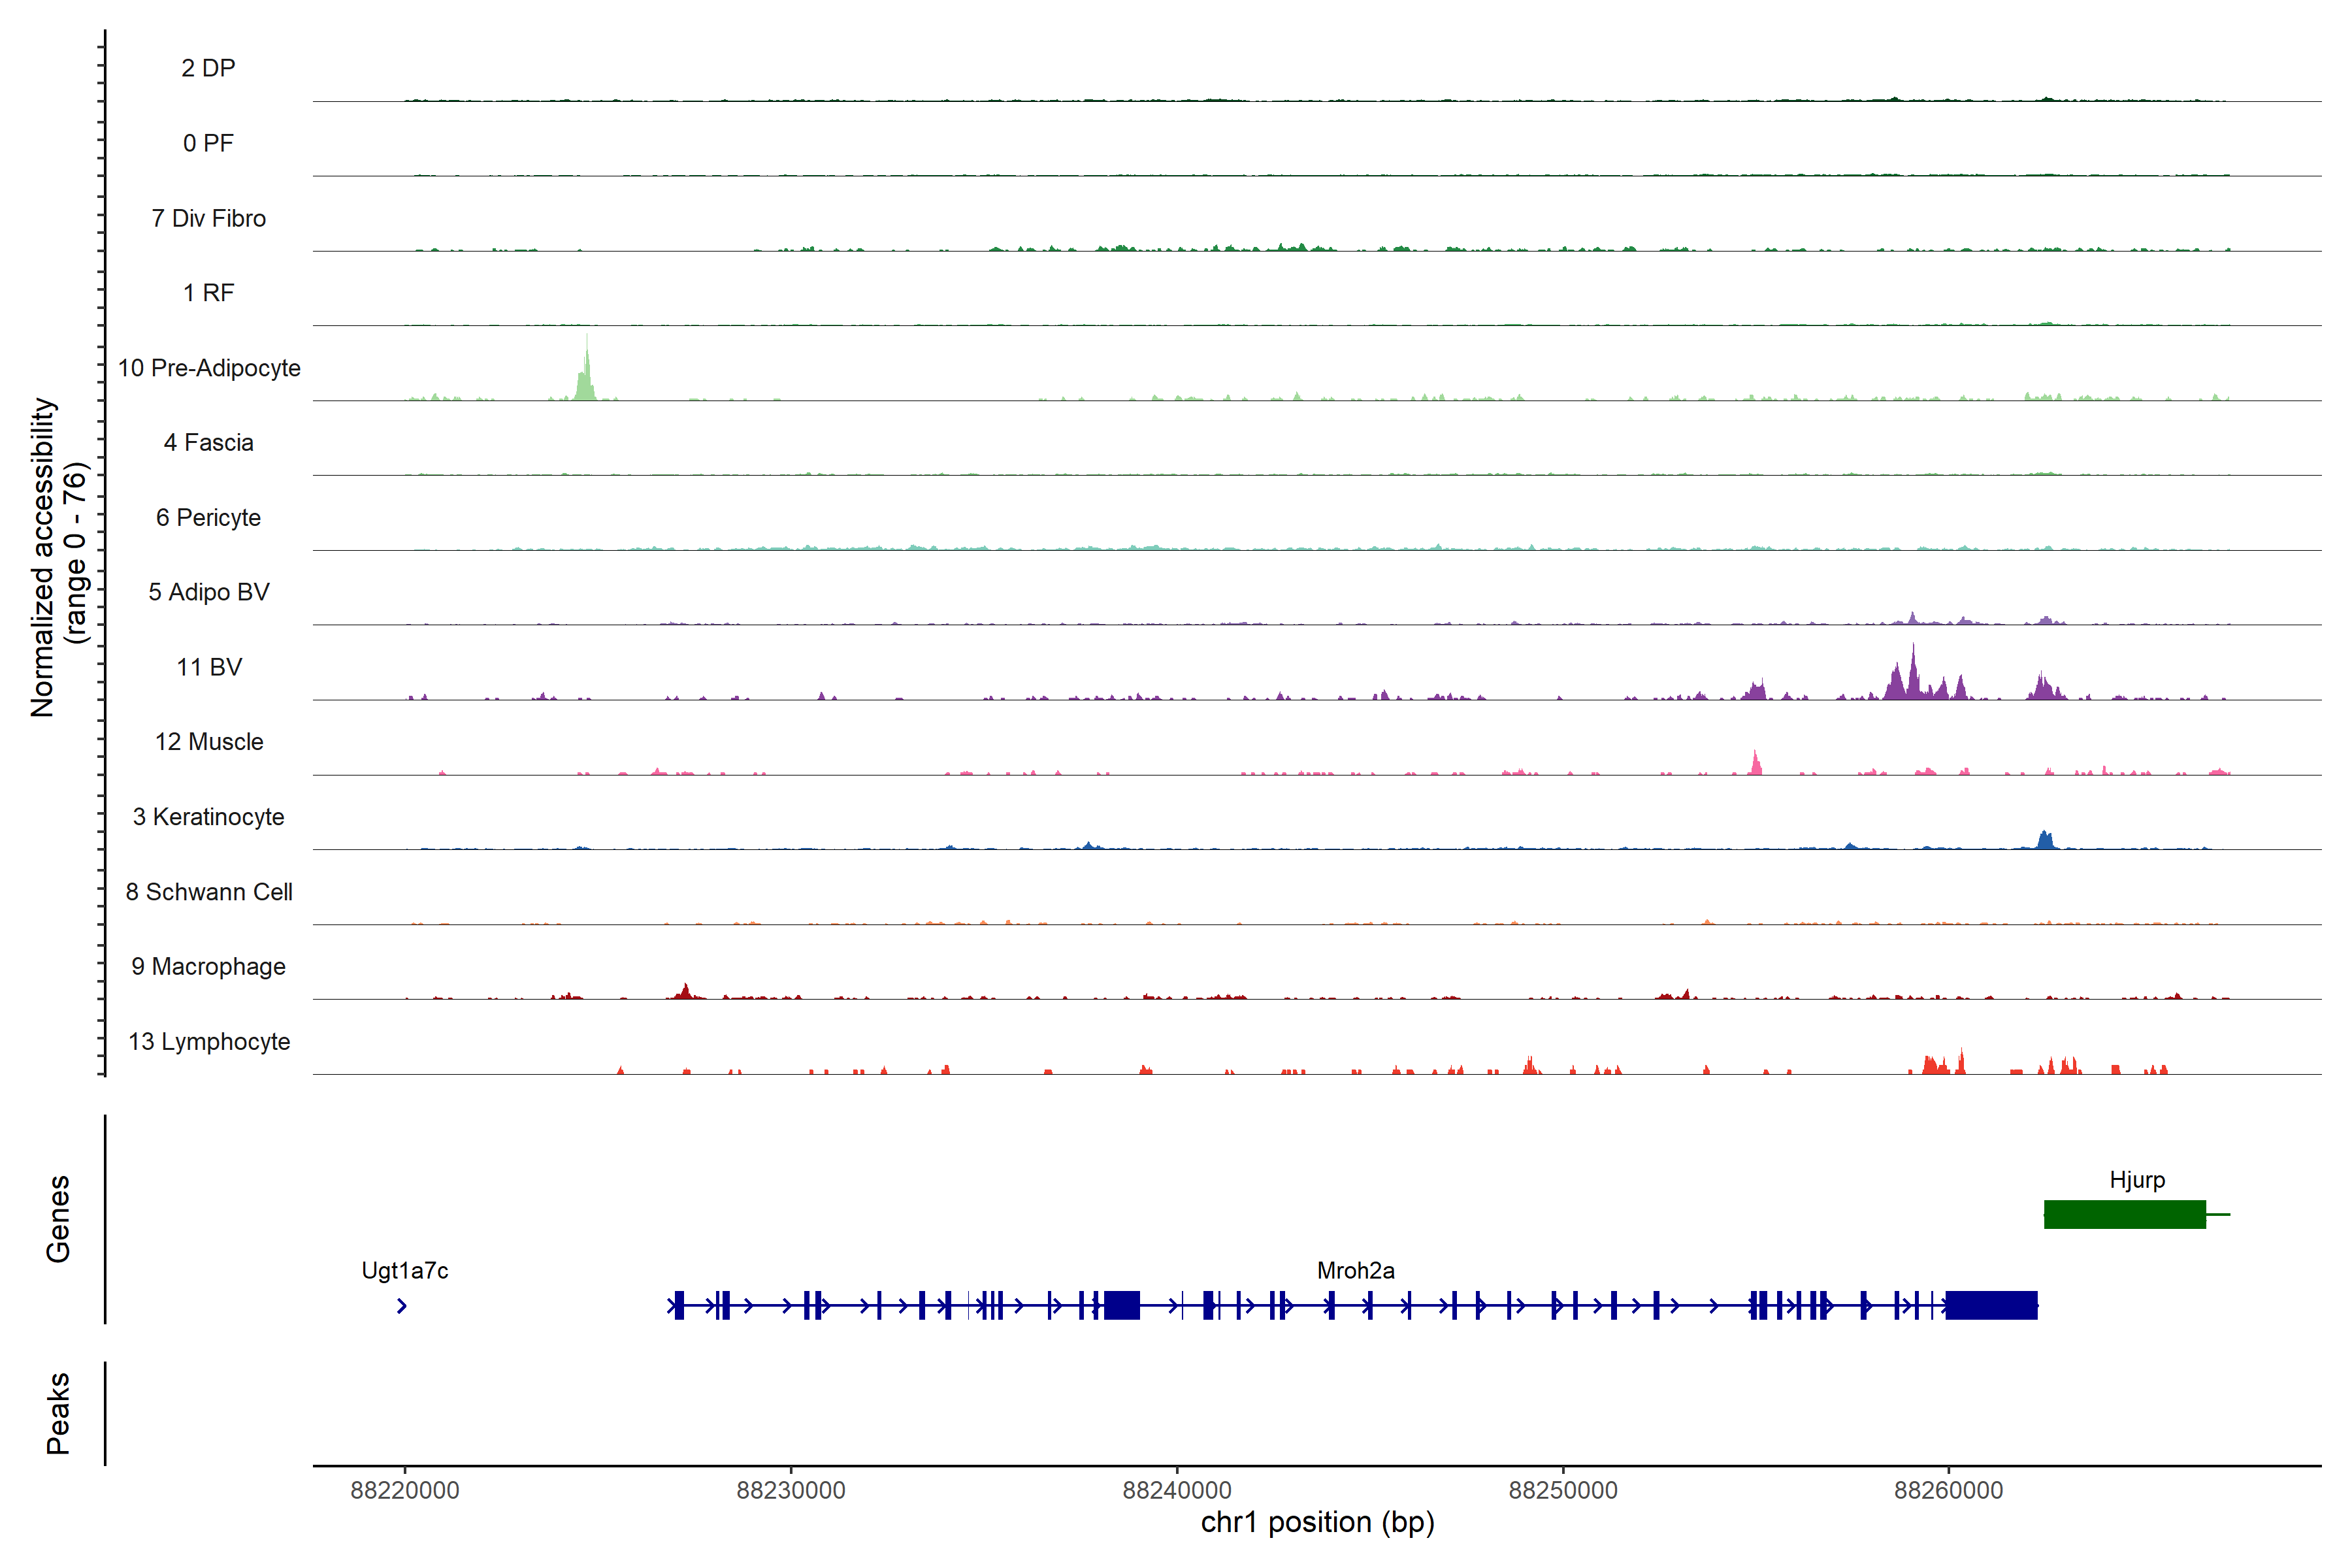The width and height of the screenshot is (2352, 1568).
Task: Click the 13 Lymphocyte track label
Action: [209, 1041]
